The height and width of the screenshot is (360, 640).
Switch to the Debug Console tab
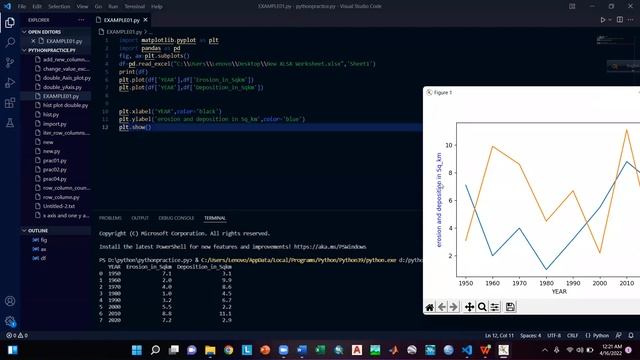(x=176, y=218)
